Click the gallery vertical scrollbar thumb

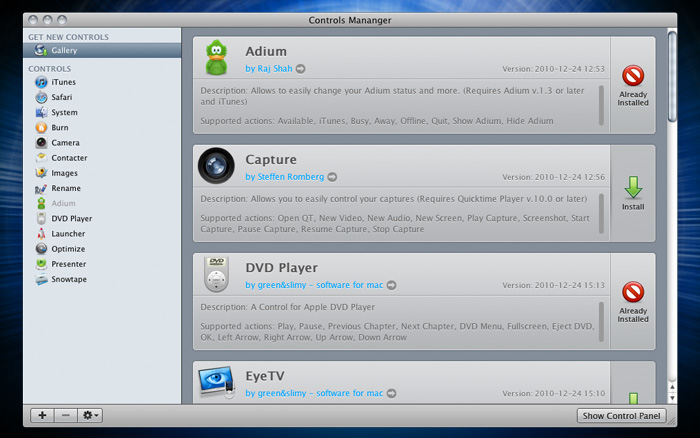pos(672,76)
